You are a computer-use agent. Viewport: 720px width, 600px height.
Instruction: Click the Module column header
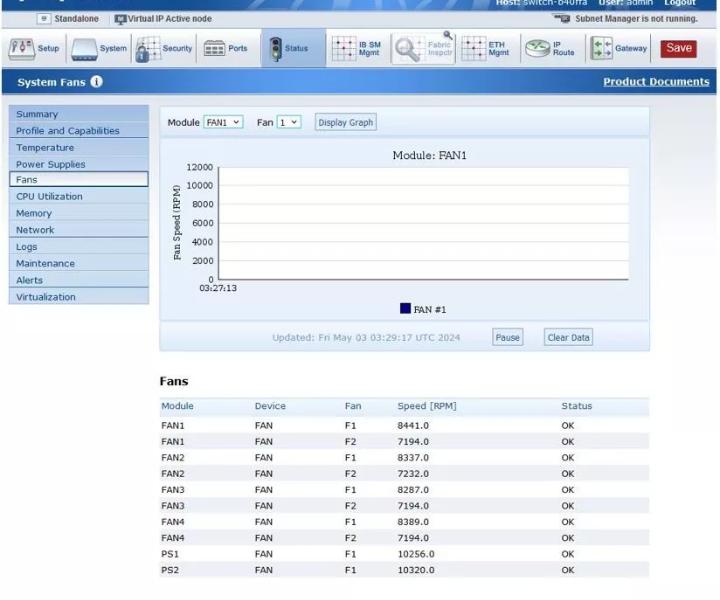177,406
